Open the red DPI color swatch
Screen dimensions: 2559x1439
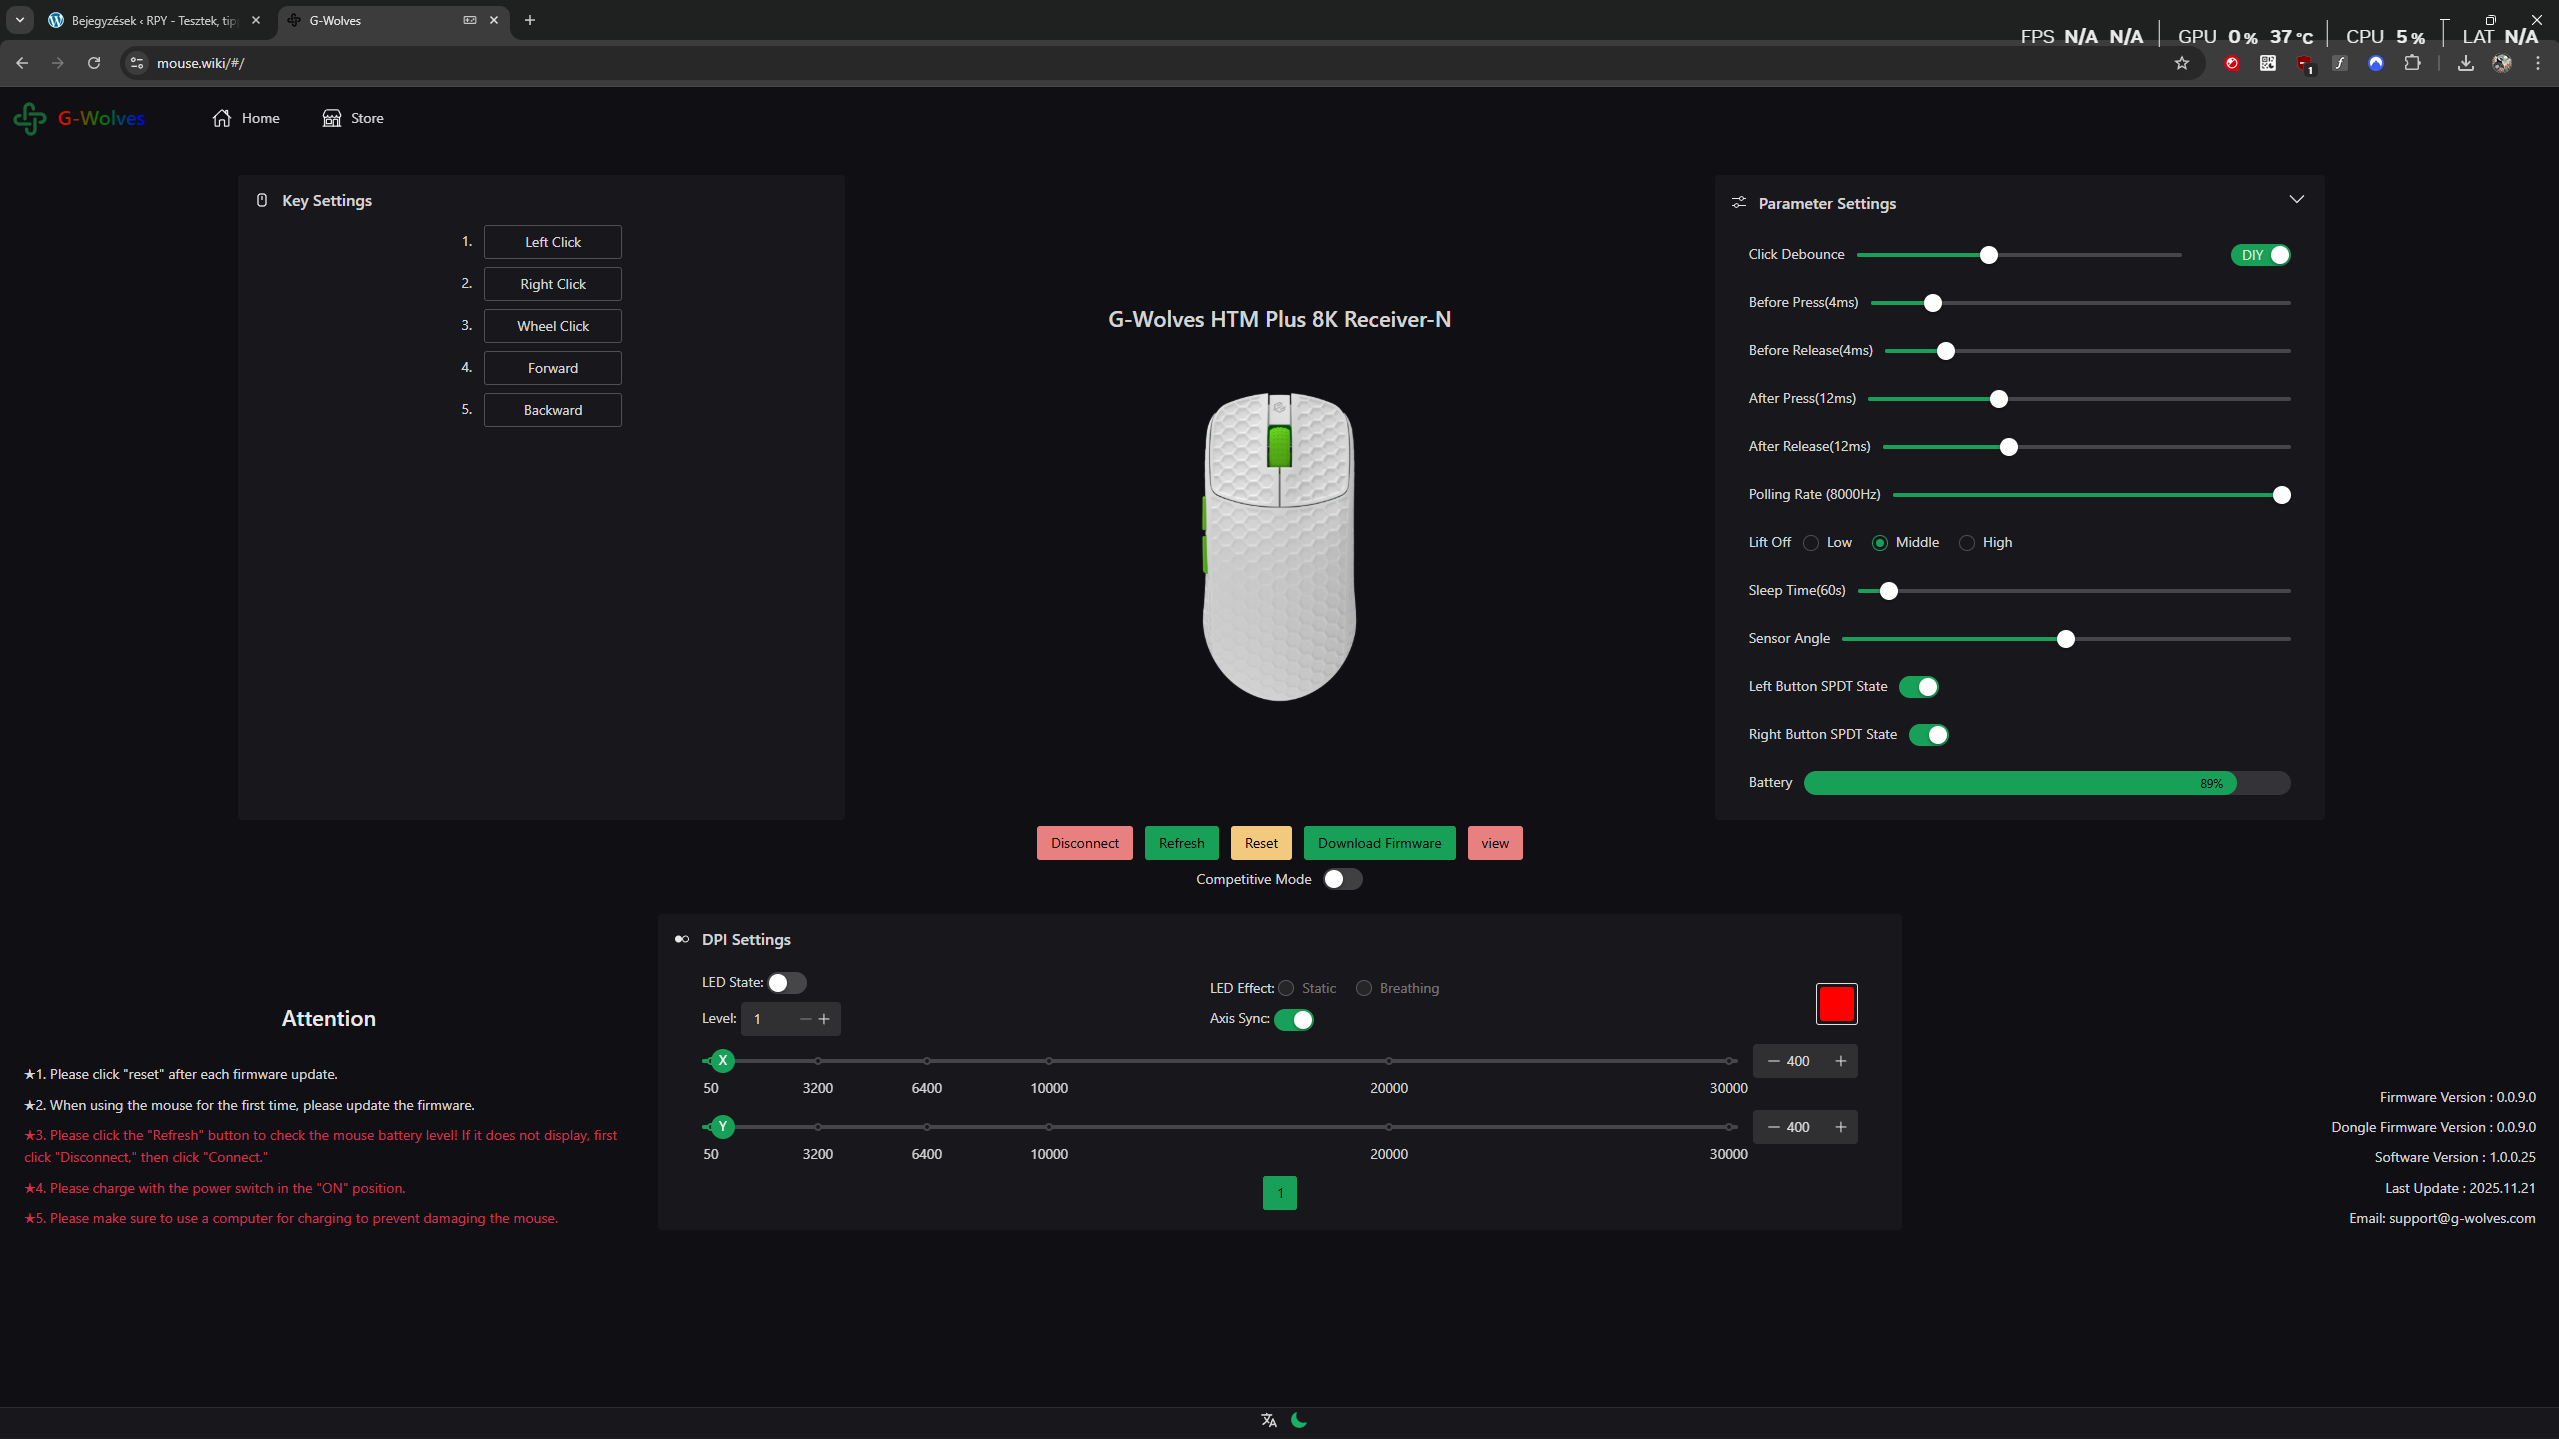(x=1836, y=1004)
